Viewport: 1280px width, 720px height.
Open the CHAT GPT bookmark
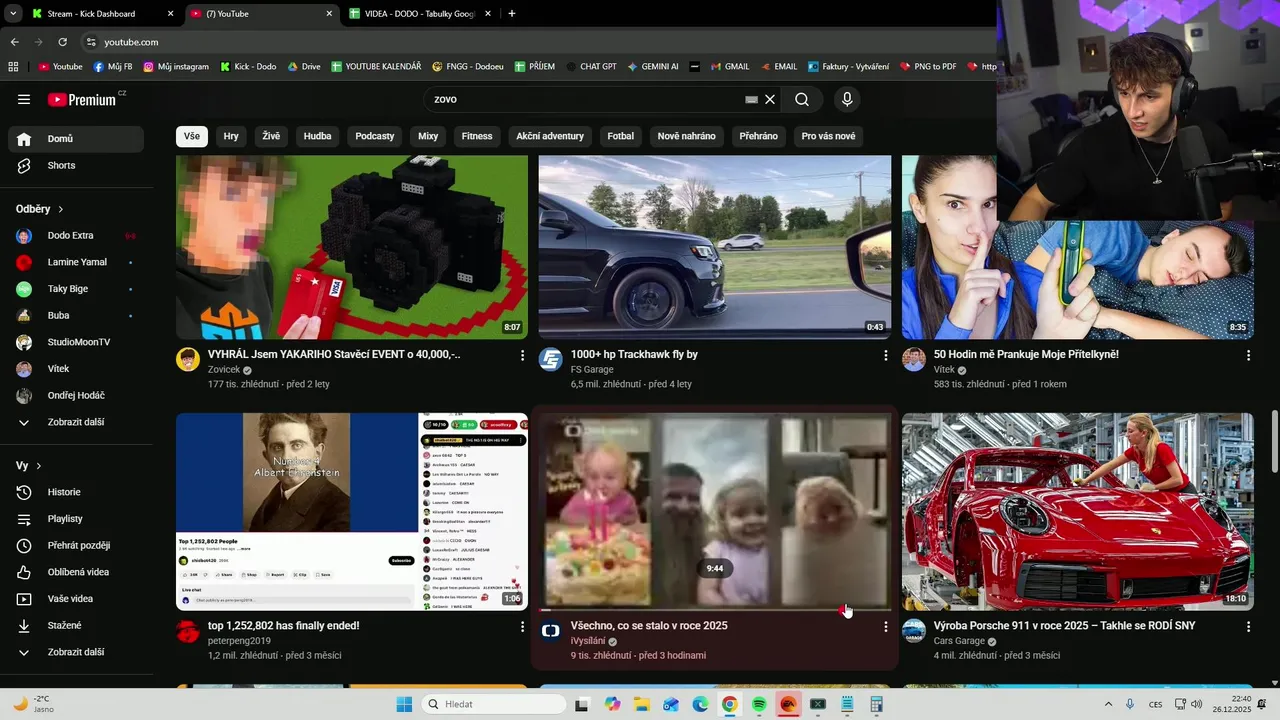(x=590, y=67)
